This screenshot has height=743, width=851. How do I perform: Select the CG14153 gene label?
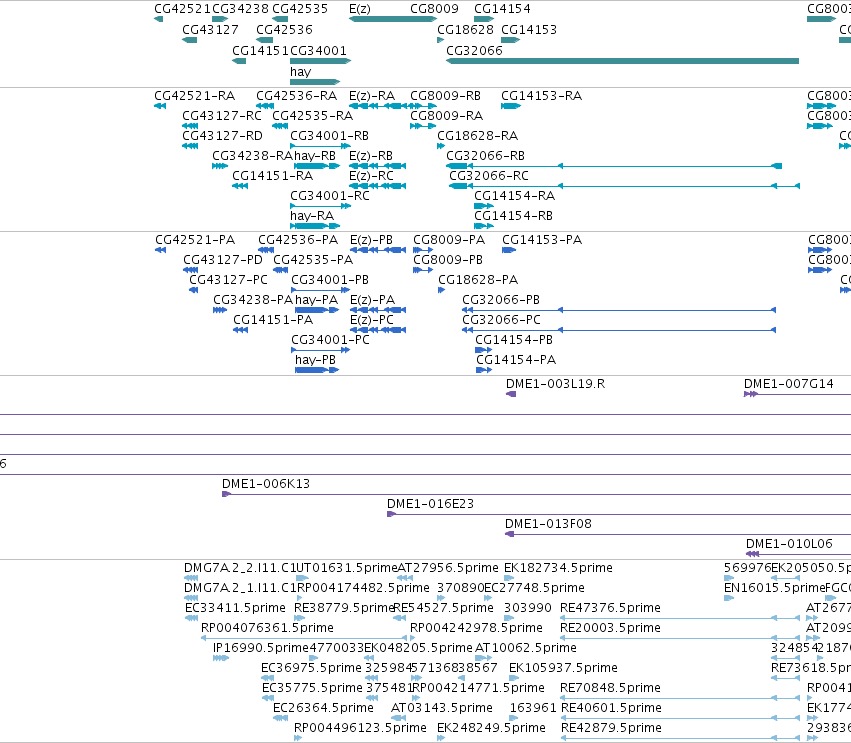click(x=529, y=29)
